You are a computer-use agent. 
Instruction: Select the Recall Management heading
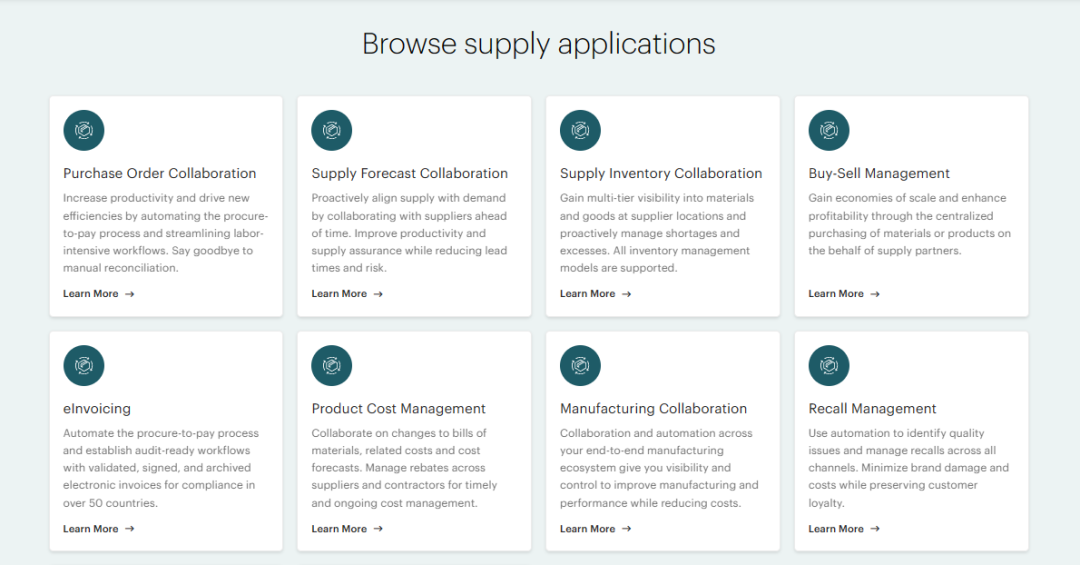872,409
